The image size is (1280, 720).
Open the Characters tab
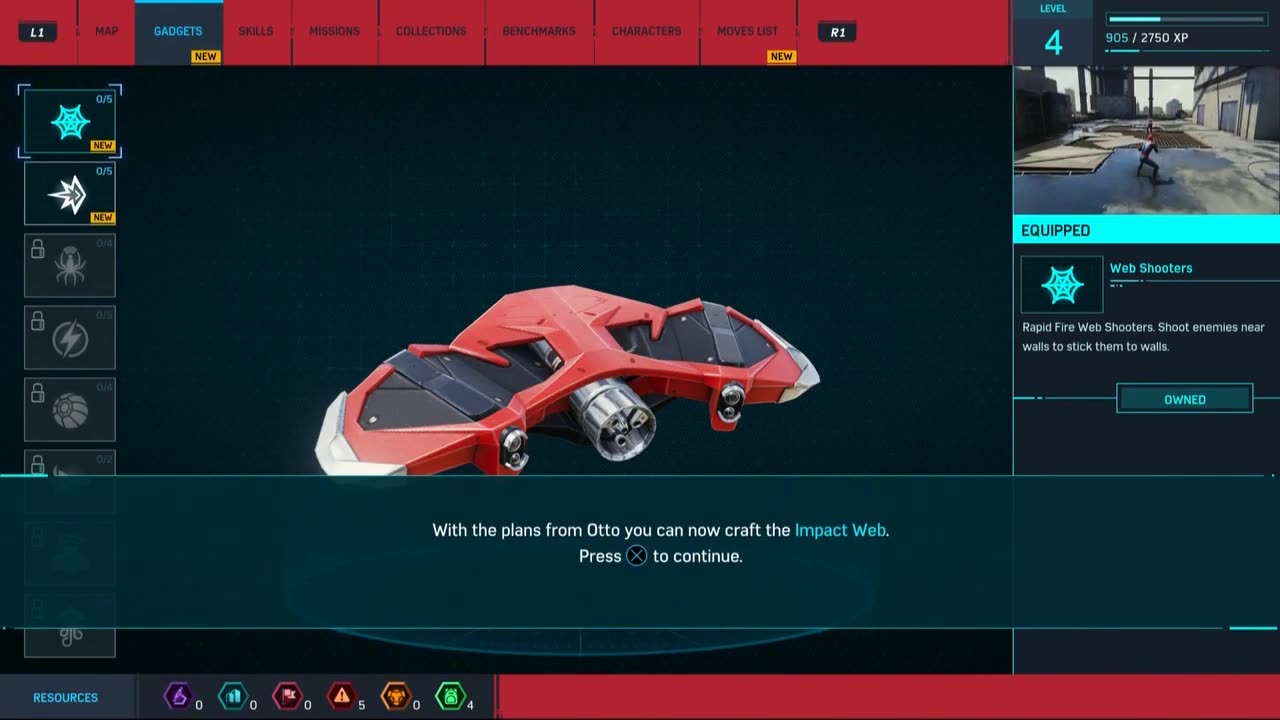647,32
